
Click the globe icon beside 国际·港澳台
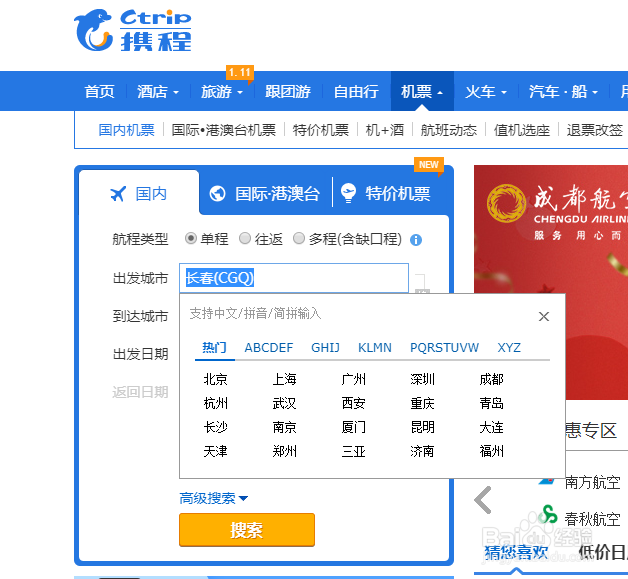click(217, 194)
